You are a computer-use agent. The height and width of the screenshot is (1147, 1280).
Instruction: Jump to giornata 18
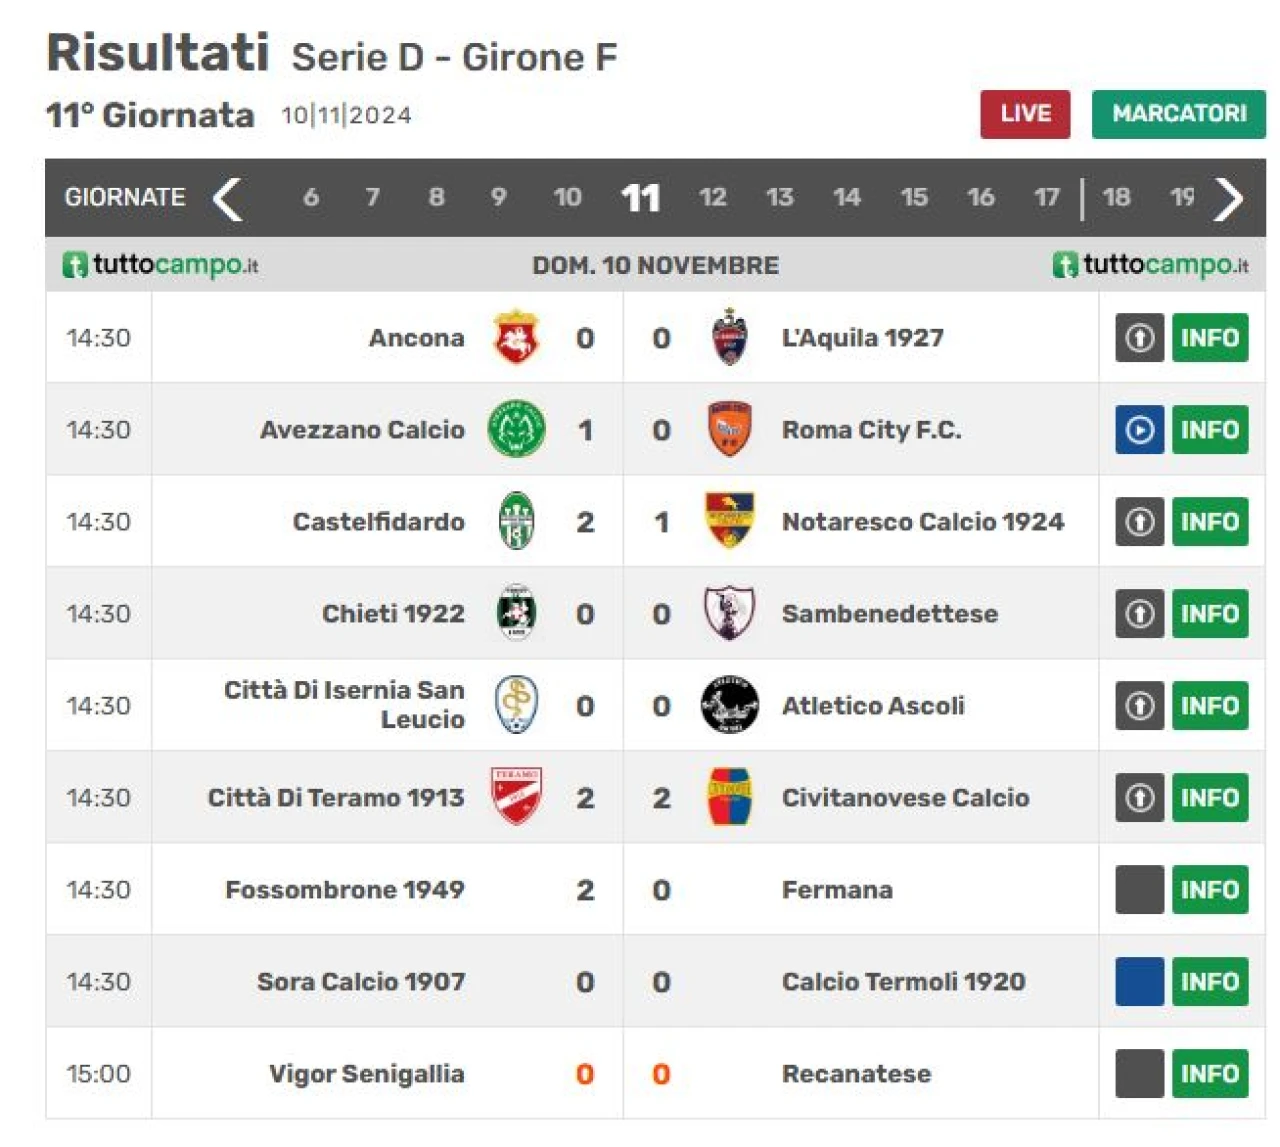tap(1116, 197)
